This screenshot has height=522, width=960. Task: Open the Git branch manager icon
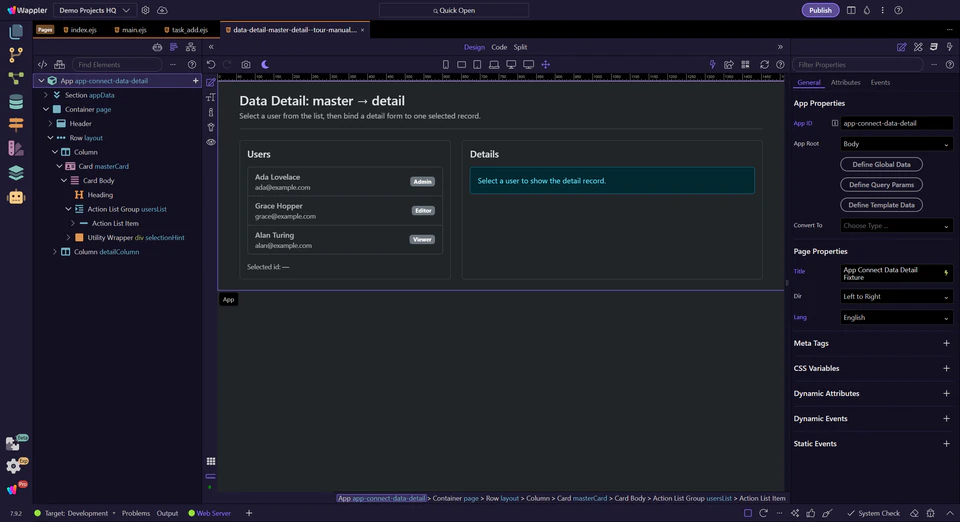click(16, 54)
